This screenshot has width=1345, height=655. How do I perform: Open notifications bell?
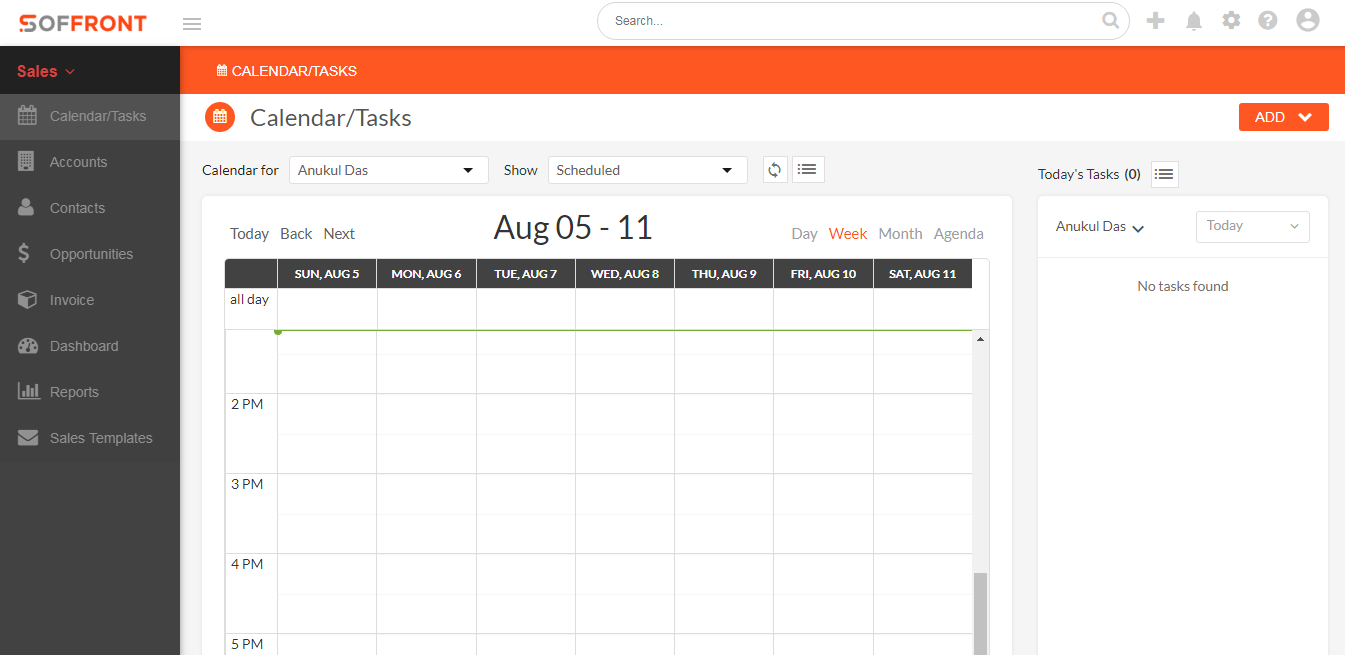[x=1194, y=21]
